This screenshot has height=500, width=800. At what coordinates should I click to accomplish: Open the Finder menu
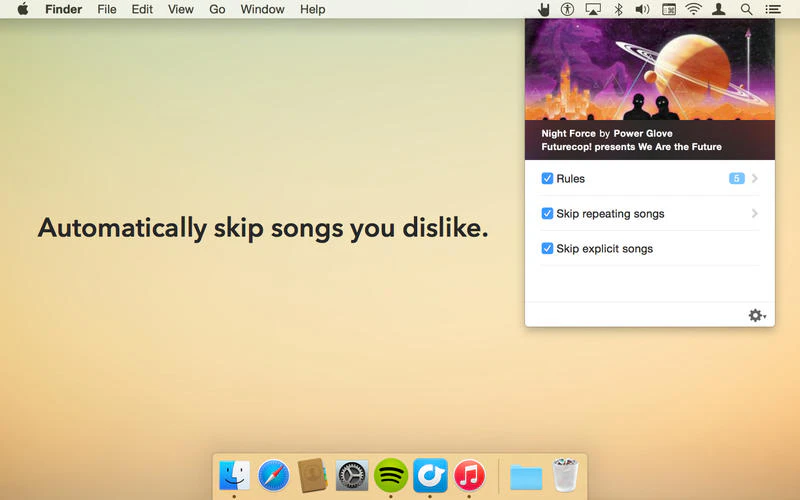tap(63, 9)
